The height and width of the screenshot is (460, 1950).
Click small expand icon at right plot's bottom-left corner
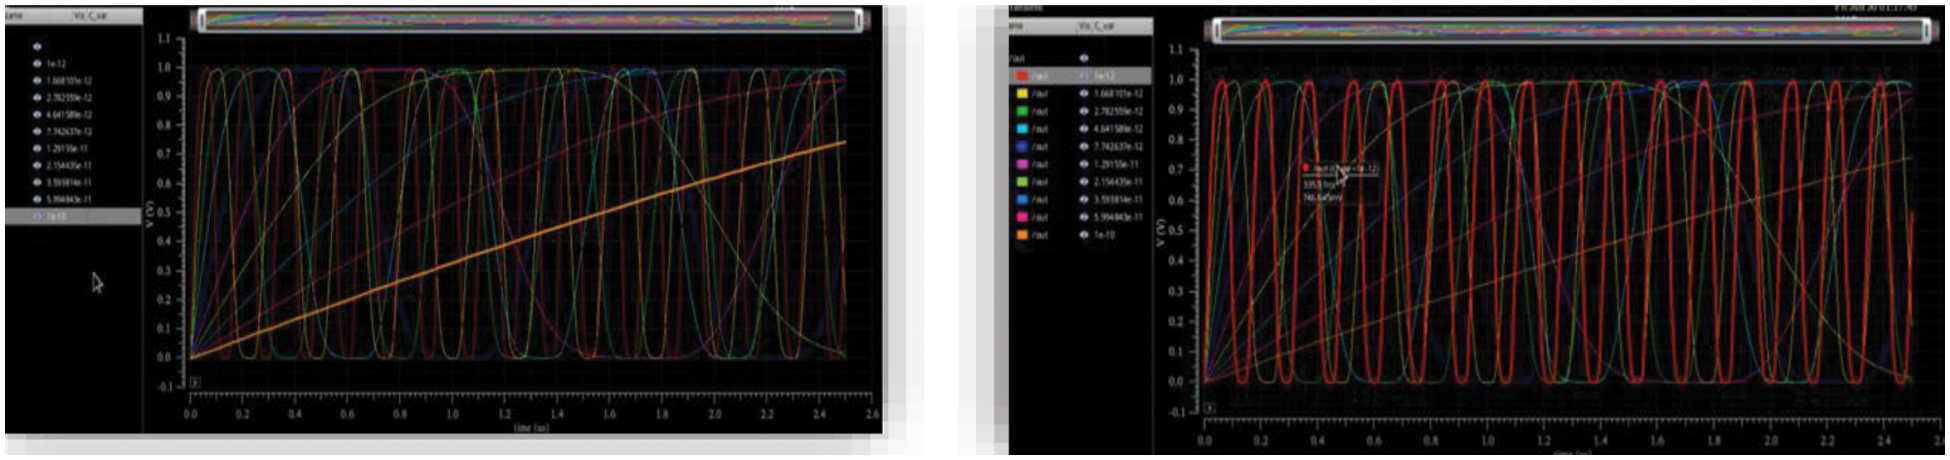point(1209,408)
